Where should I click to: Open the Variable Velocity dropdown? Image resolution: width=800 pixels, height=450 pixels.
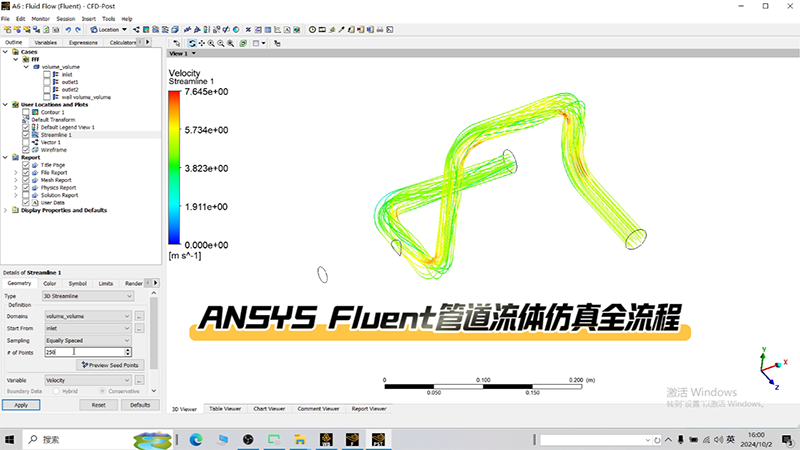[88, 380]
